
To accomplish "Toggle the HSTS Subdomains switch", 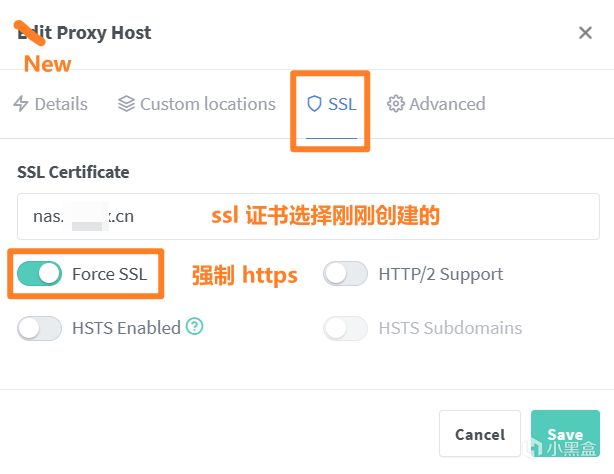I will click(345, 328).
